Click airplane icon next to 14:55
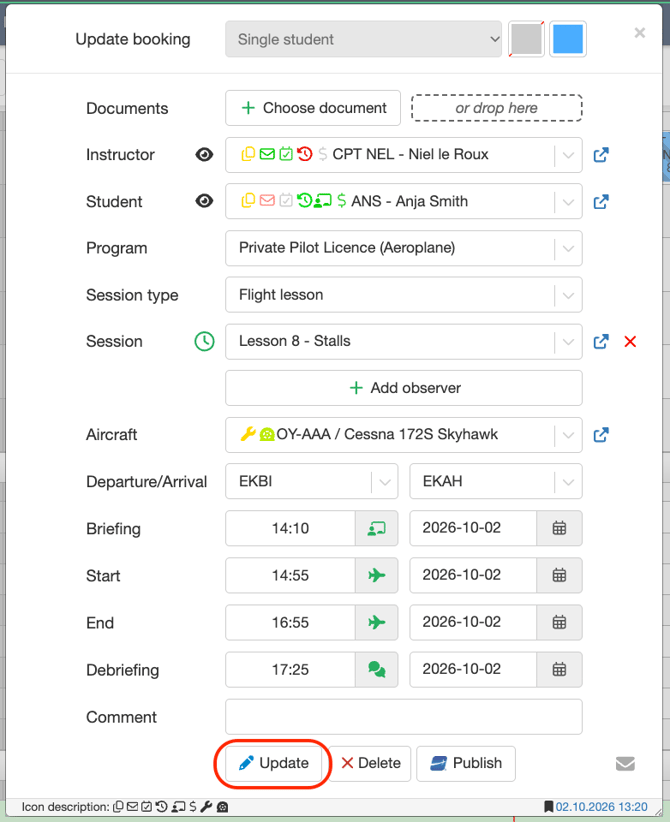The height and width of the screenshot is (822, 670). [376, 576]
